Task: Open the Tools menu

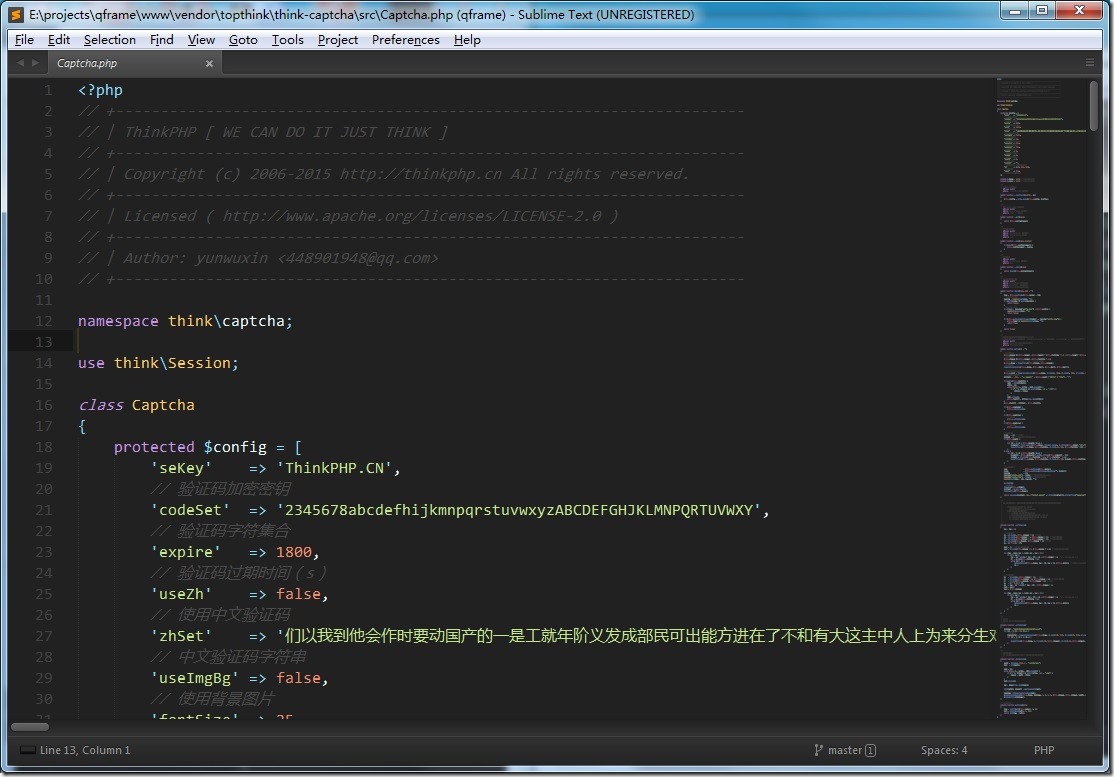Action: pos(288,40)
